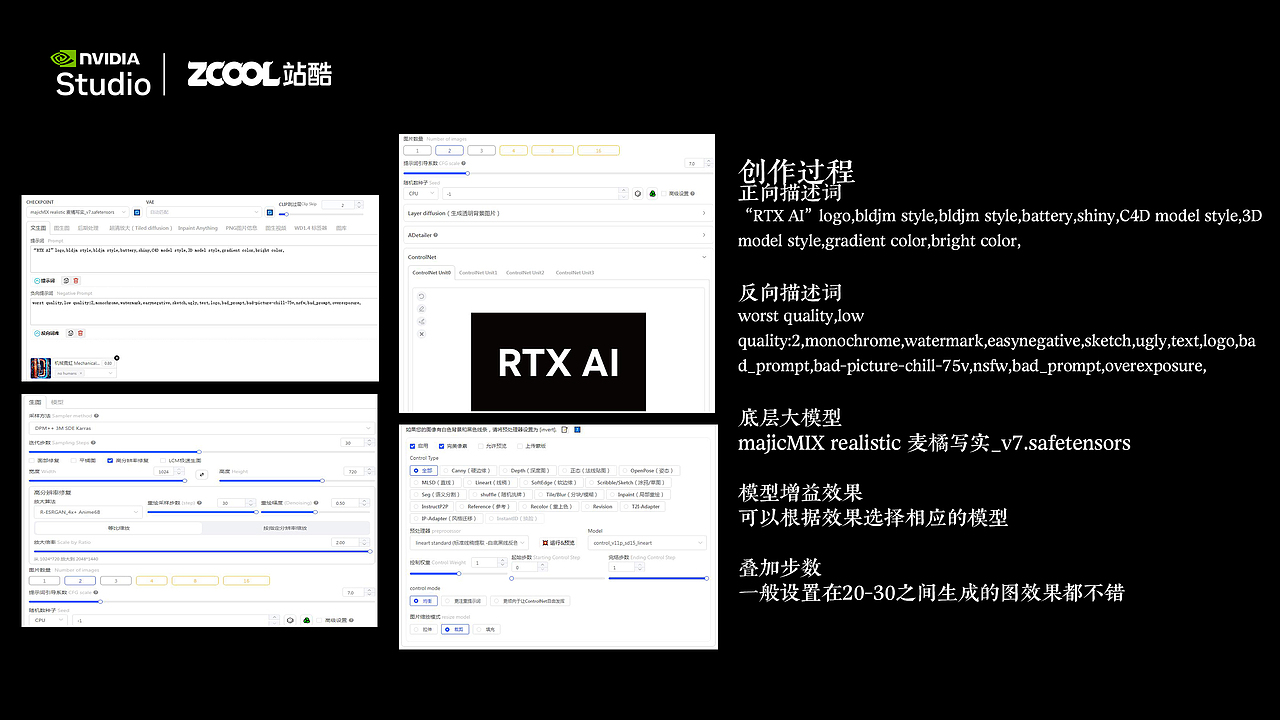The height and width of the screenshot is (720, 1280).
Task: Click the refresh icon next to the CHECKPOINT dropdown
Action: click(x=137, y=212)
